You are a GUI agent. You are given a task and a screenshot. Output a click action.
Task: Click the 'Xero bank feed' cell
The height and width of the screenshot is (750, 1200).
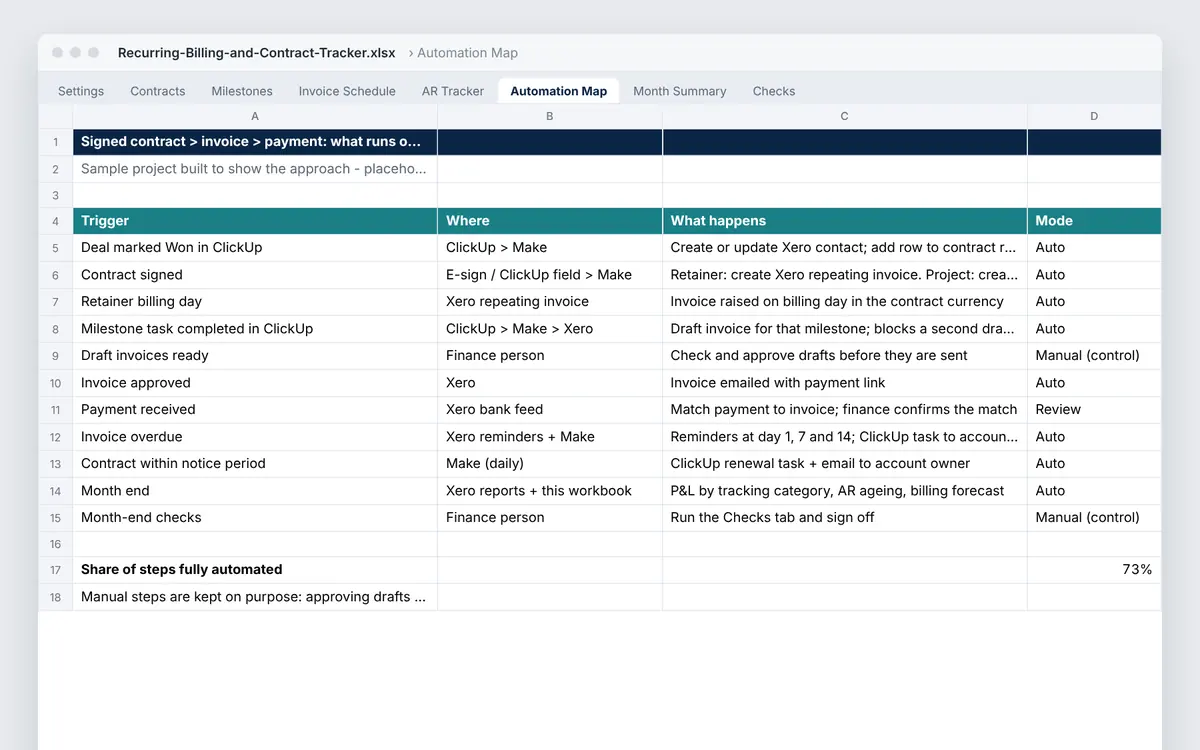coord(550,410)
